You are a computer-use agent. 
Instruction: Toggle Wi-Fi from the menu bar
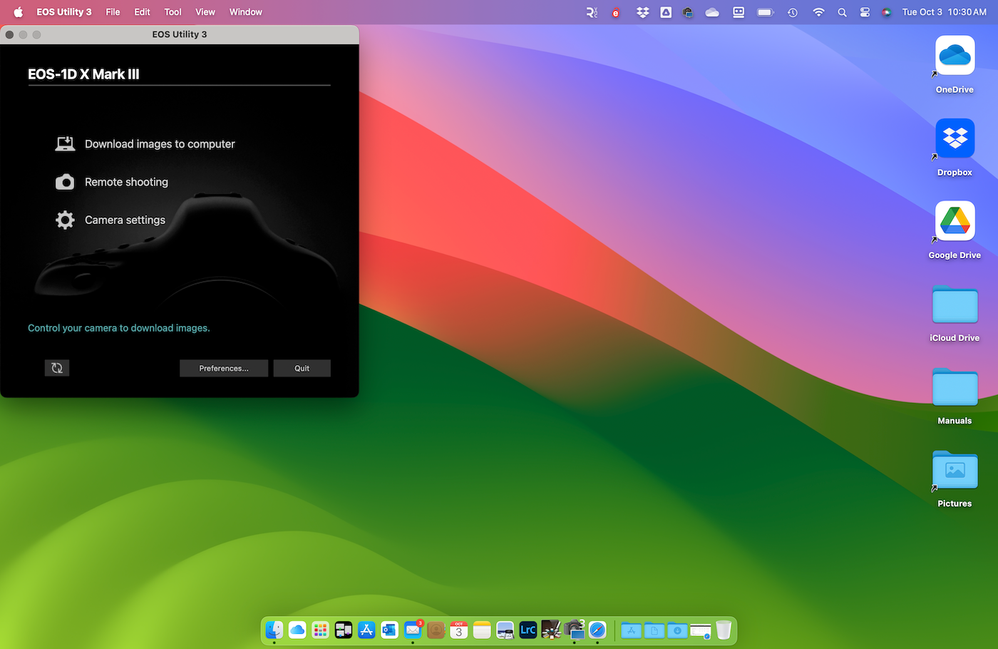coord(818,12)
